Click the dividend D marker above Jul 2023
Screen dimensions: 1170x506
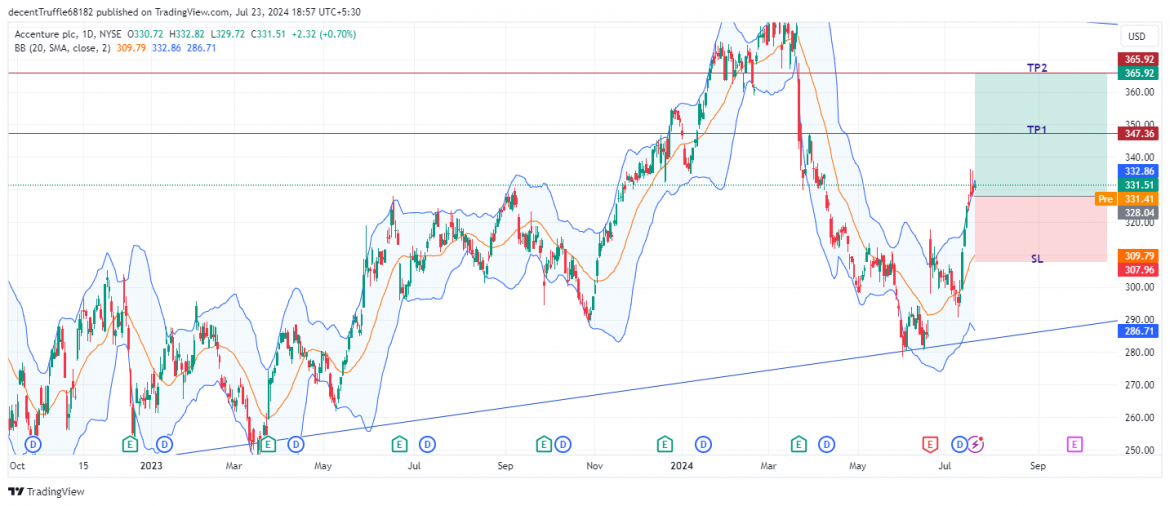point(427,443)
